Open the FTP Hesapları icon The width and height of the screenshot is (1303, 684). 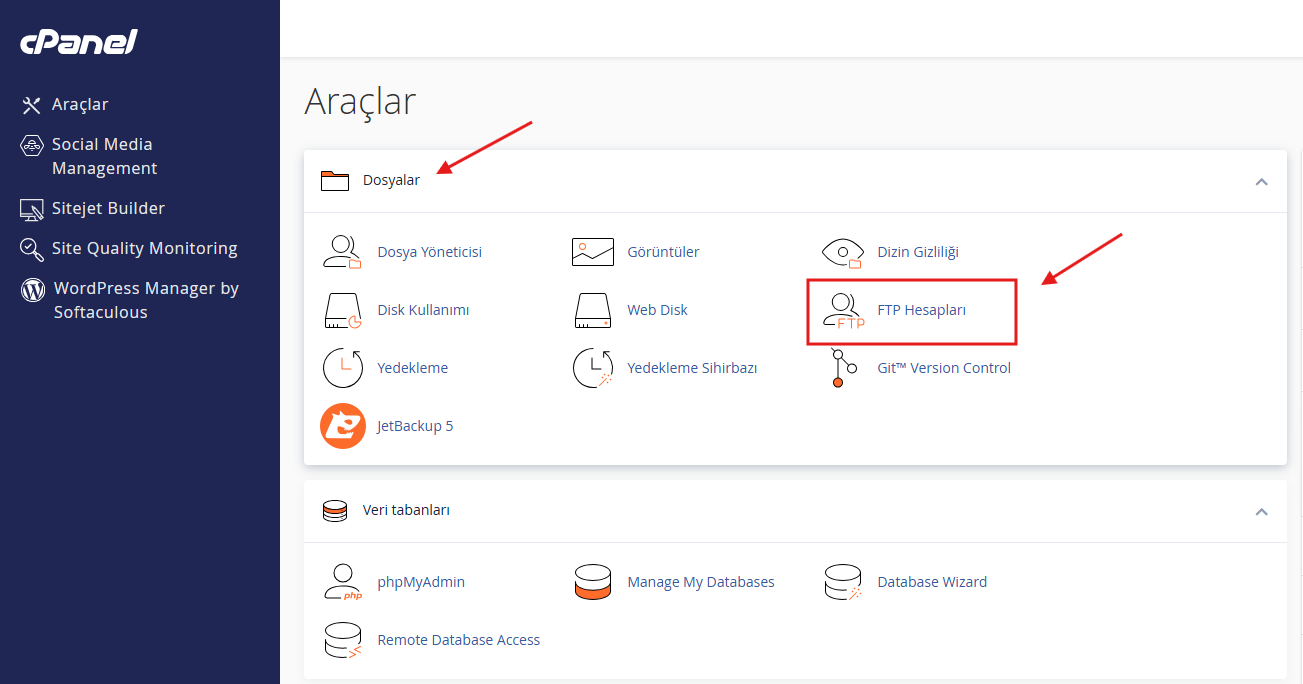tap(842, 311)
